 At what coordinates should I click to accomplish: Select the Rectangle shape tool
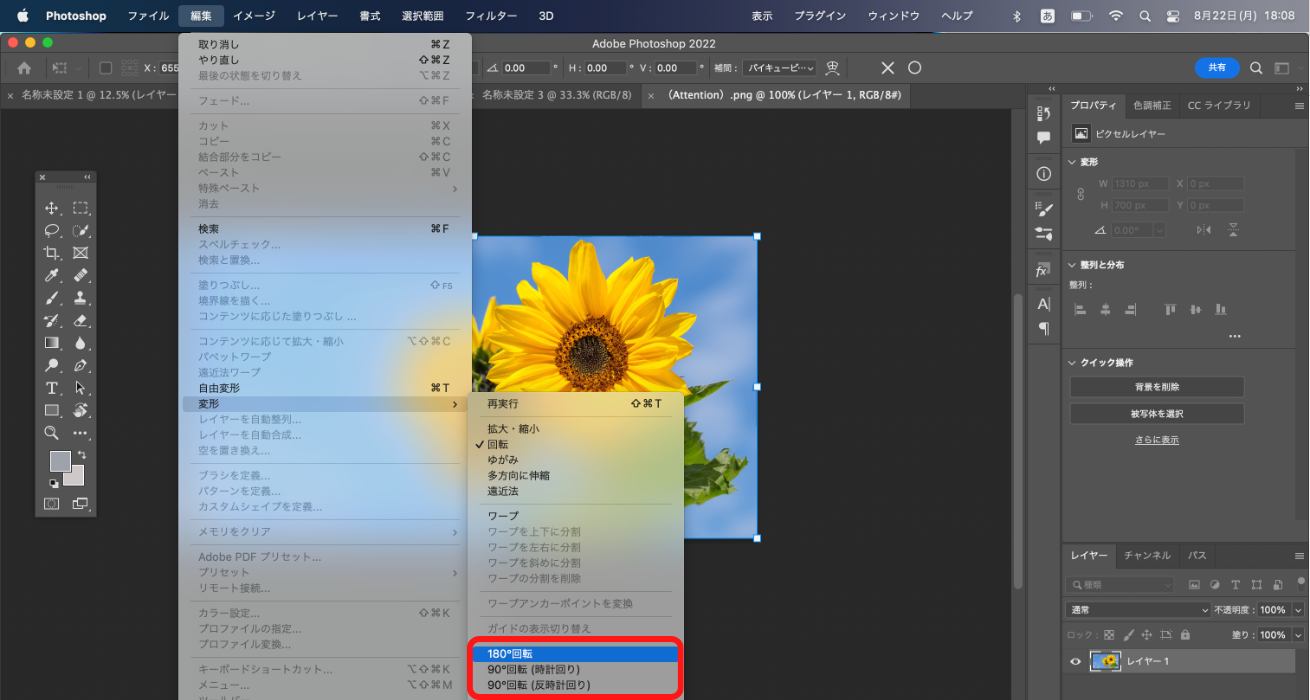(x=52, y=410)
